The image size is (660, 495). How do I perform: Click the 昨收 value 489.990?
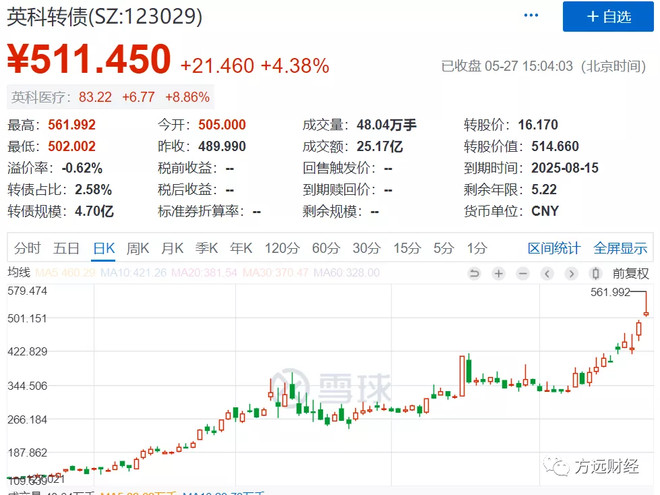(222, 146)
